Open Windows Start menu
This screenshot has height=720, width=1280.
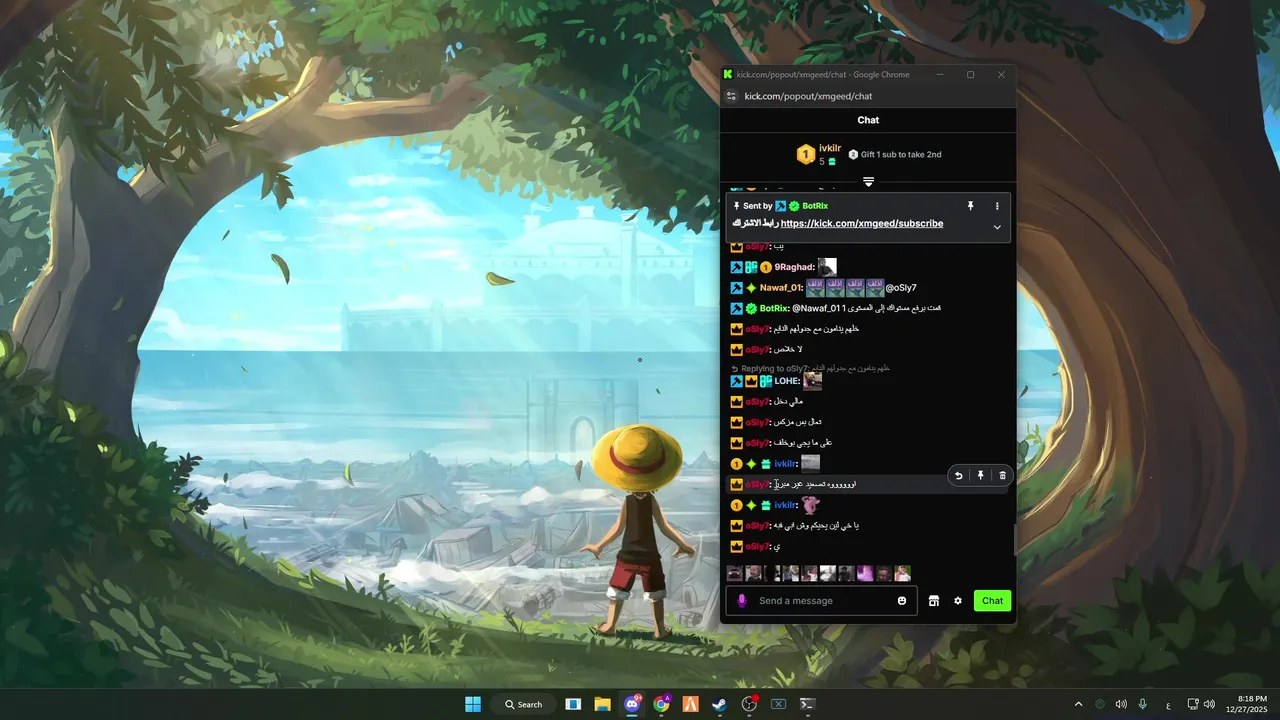473,704
